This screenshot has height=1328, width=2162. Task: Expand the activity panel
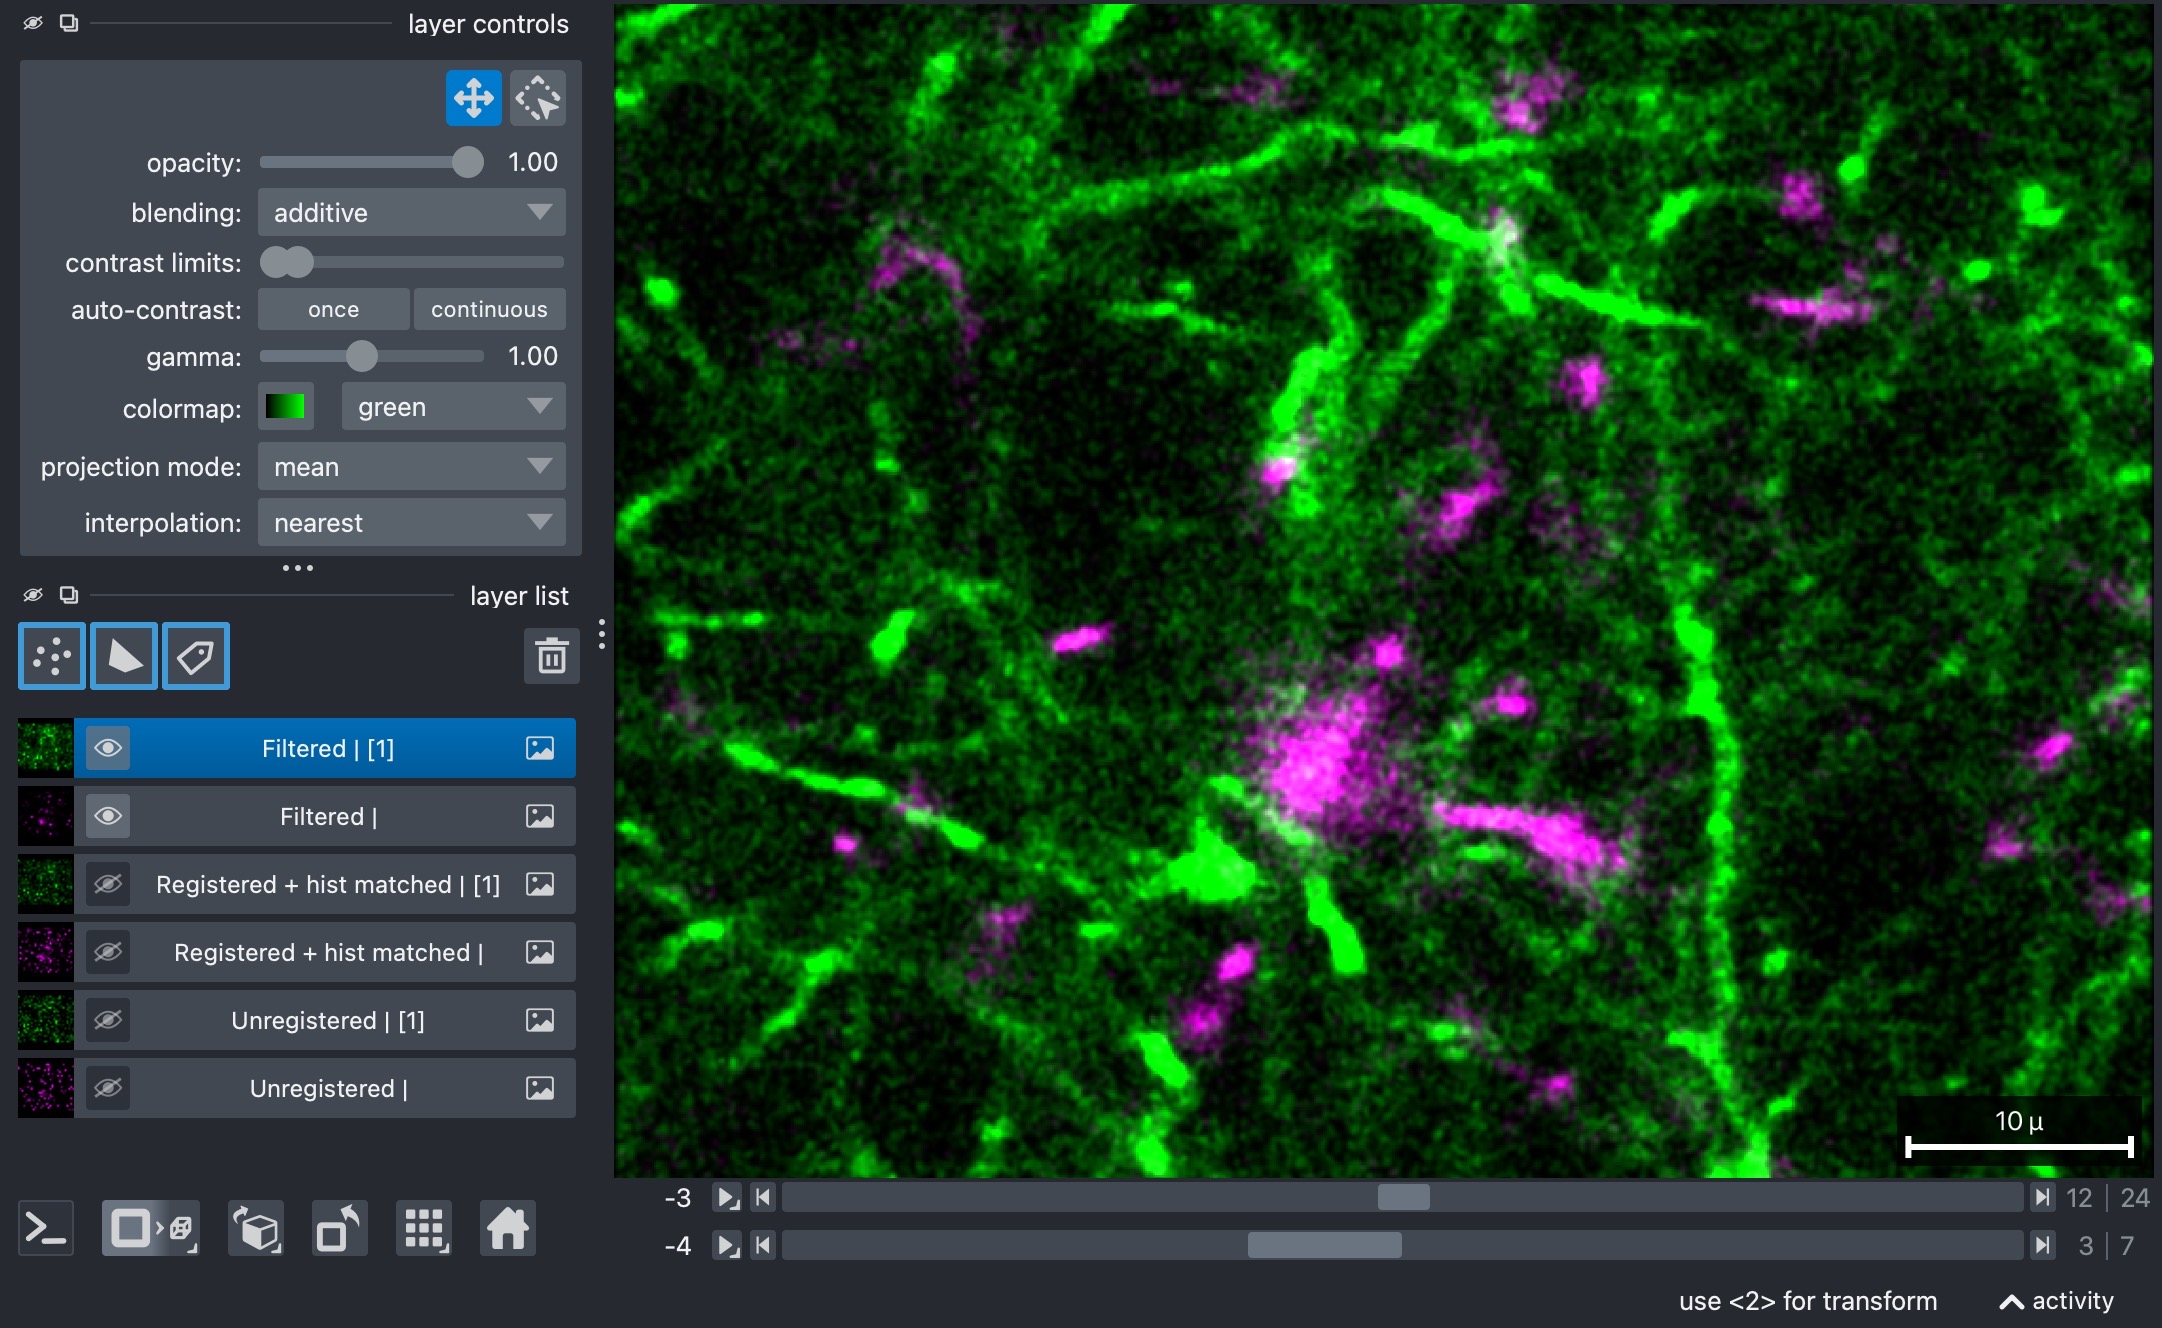(2057, 1301)
